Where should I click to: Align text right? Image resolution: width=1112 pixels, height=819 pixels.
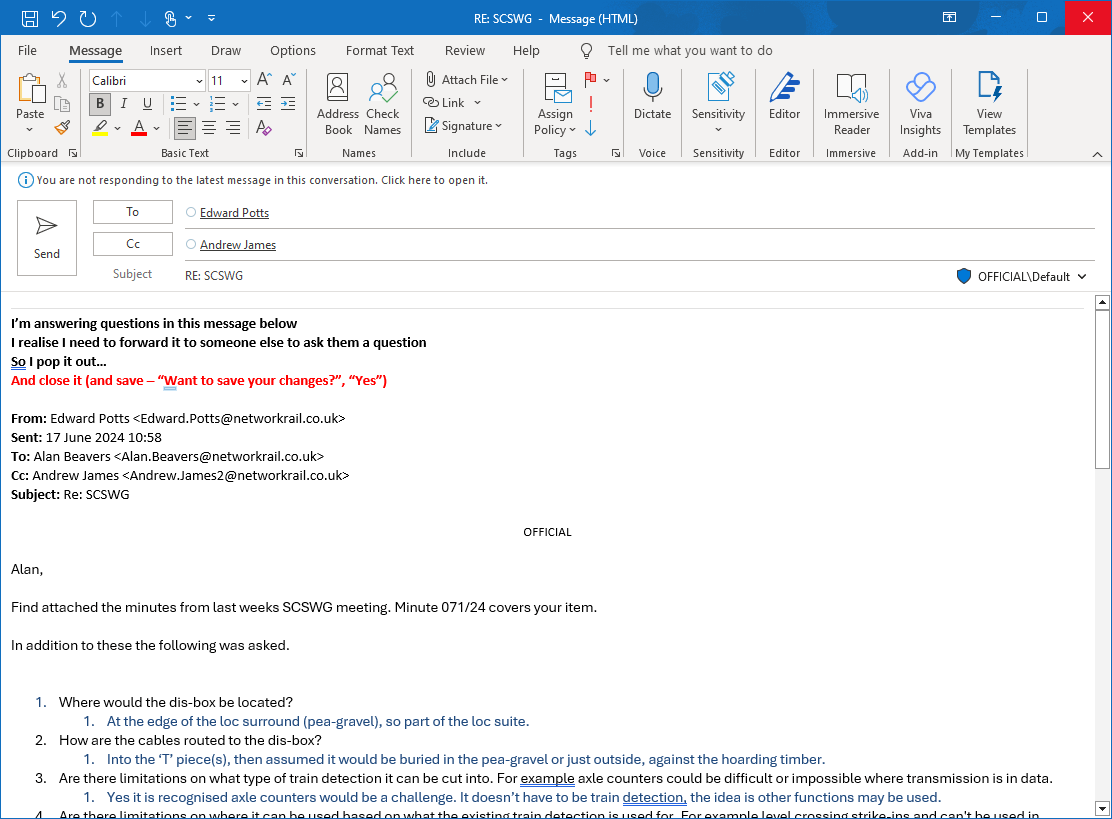[x=233, y=128]
